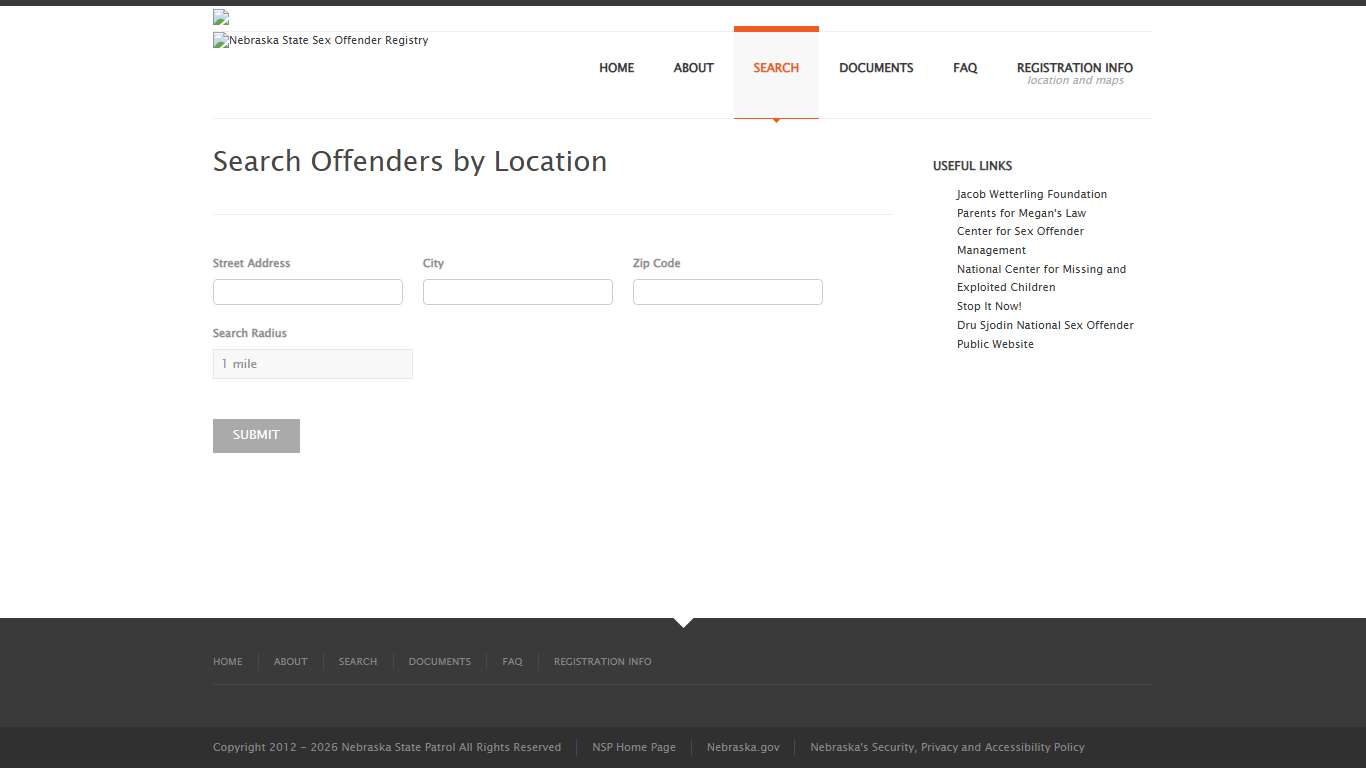Open the Stop It Now! link
This screenshot has height=768, width=1366.
pyautogui.click(x=989, y=306)
